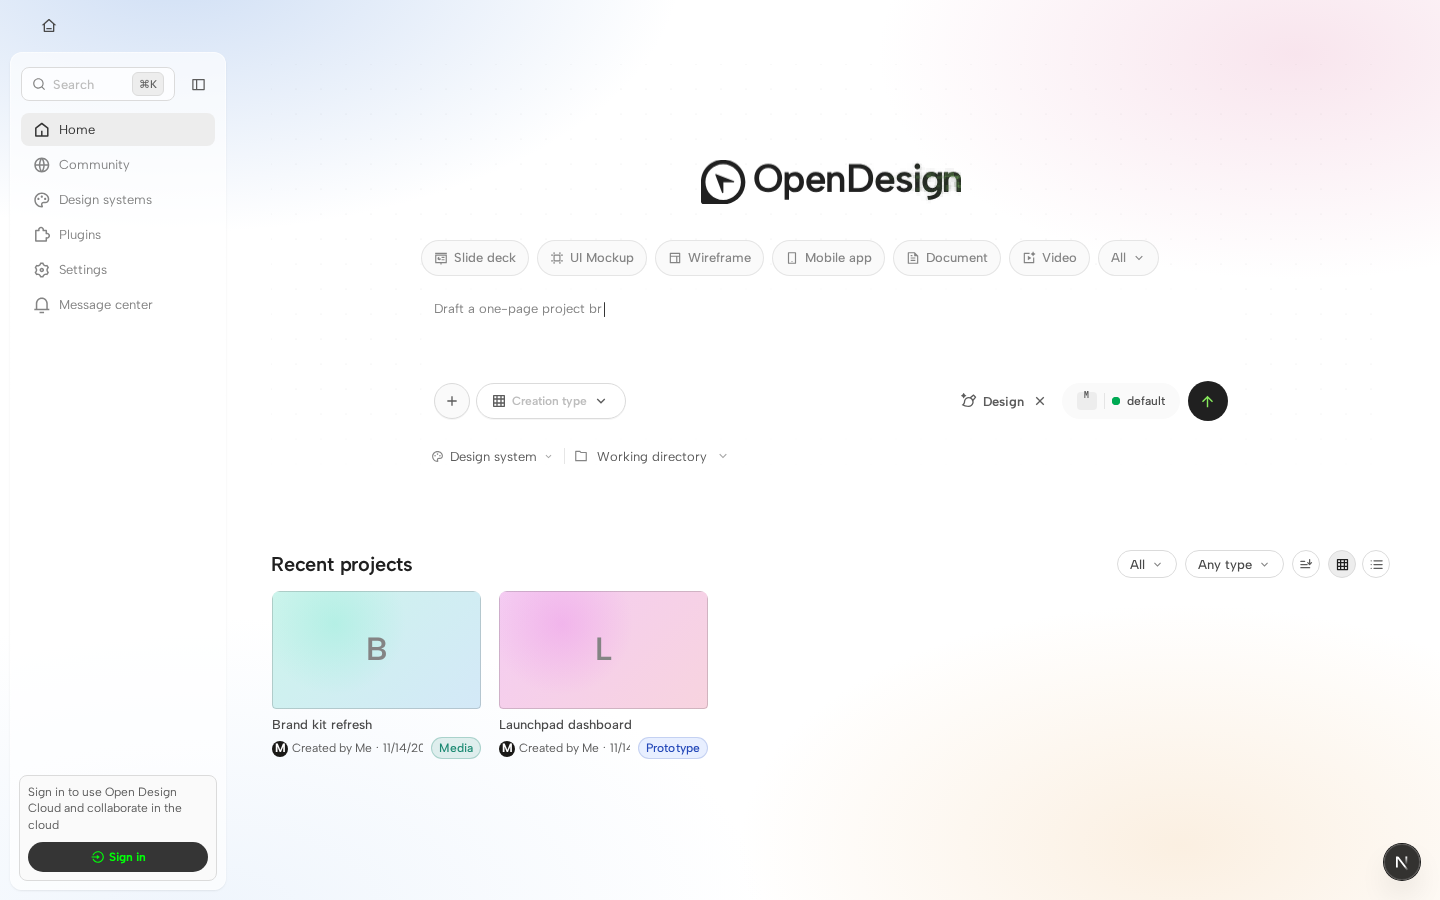Switch to list view

[x=1376, y=564]
